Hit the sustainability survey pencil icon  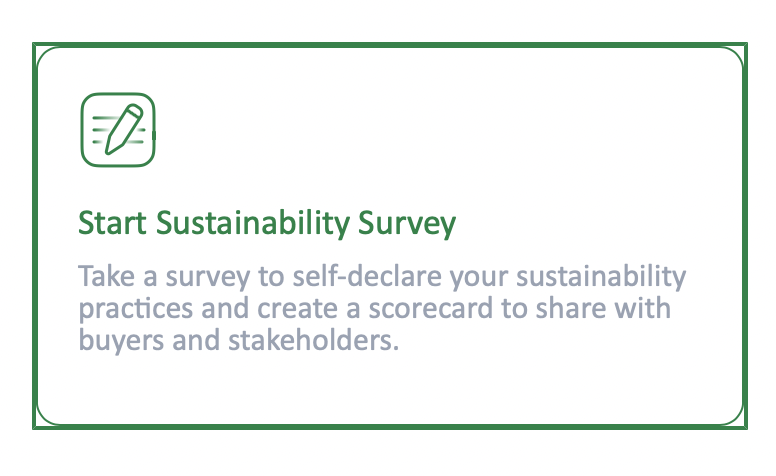pos(118,129)
